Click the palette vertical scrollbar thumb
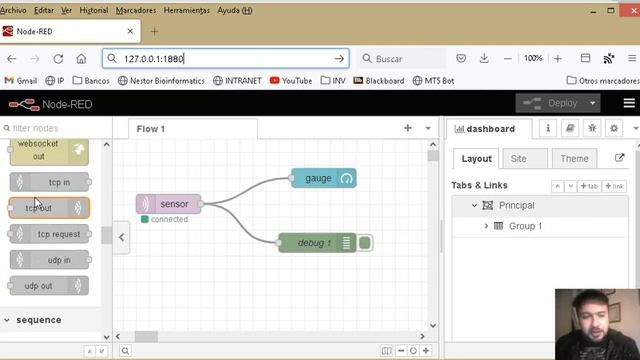 click(107, 236)
